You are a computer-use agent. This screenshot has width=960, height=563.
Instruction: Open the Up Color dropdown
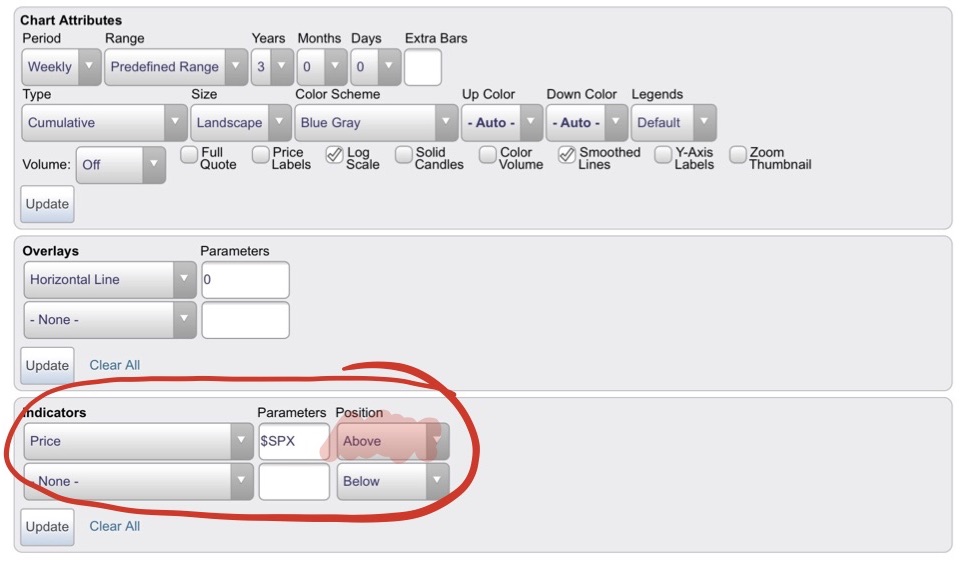point(502,123)
